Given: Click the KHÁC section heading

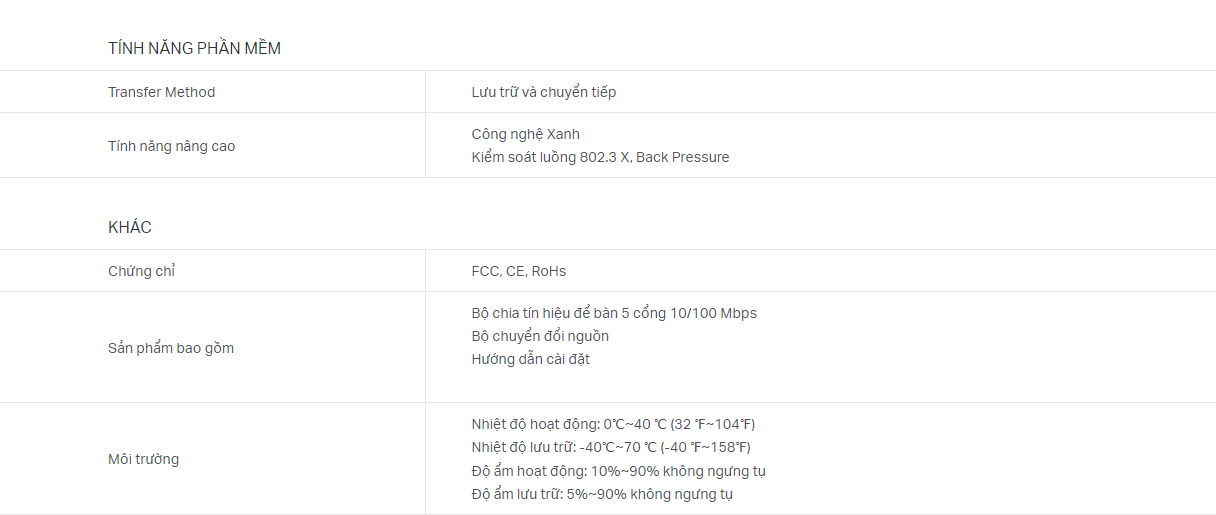Looking at the screenshot, I should tap(130, 227).
